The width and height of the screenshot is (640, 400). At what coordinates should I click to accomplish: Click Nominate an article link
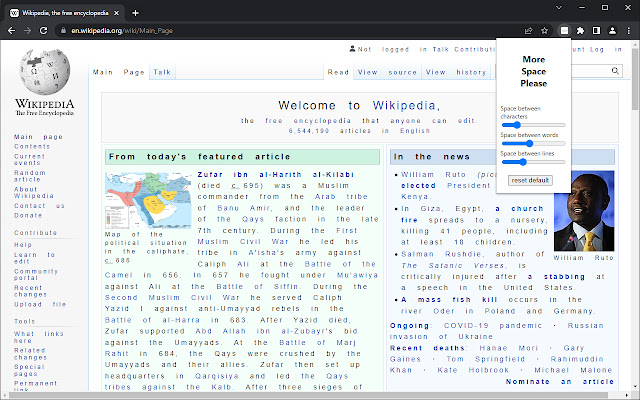(x=560, y=382)
